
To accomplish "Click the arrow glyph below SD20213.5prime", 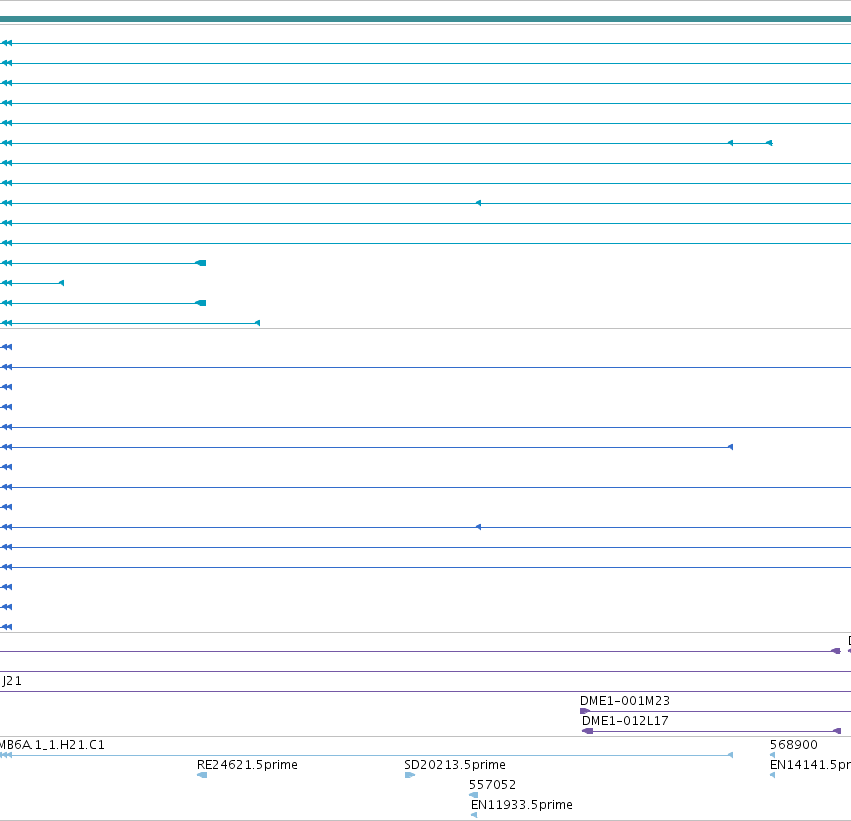I will (410, 775).
